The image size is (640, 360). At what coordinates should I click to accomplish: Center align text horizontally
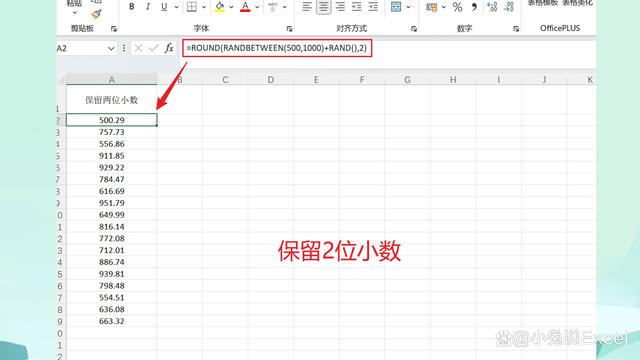click(x=324, y=7)
